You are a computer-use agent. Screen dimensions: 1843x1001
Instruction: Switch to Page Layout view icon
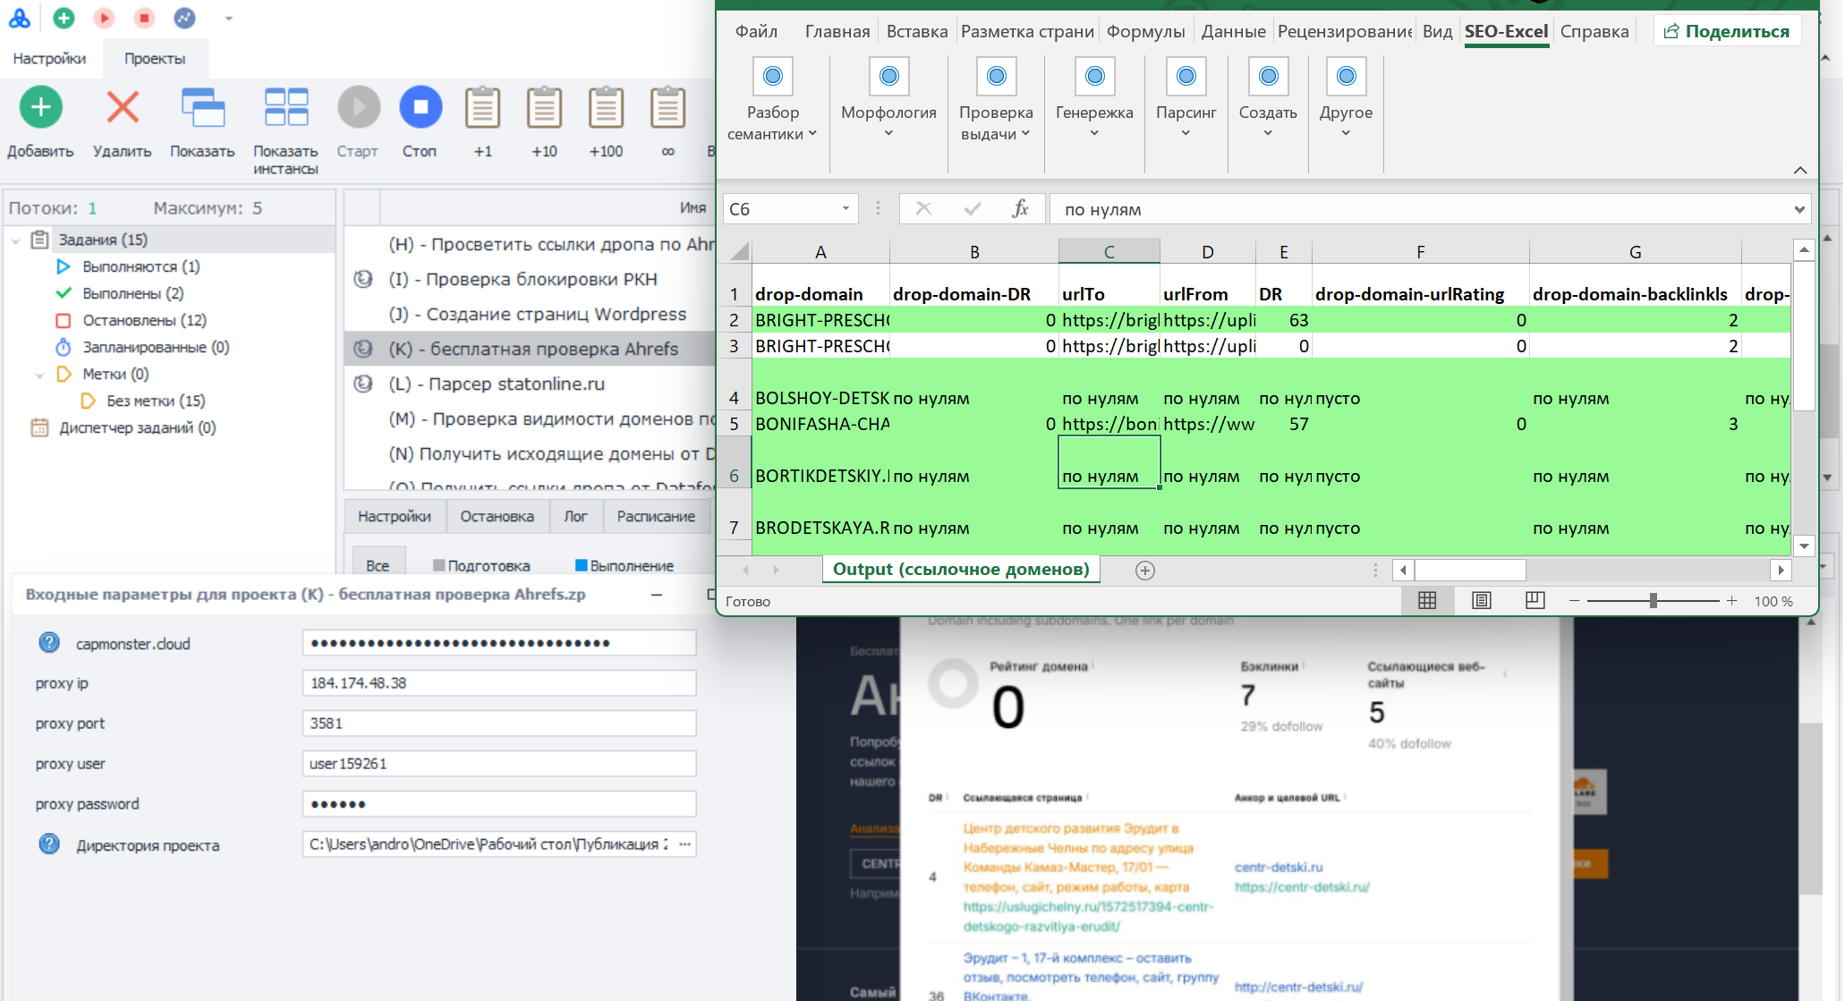1481,600
